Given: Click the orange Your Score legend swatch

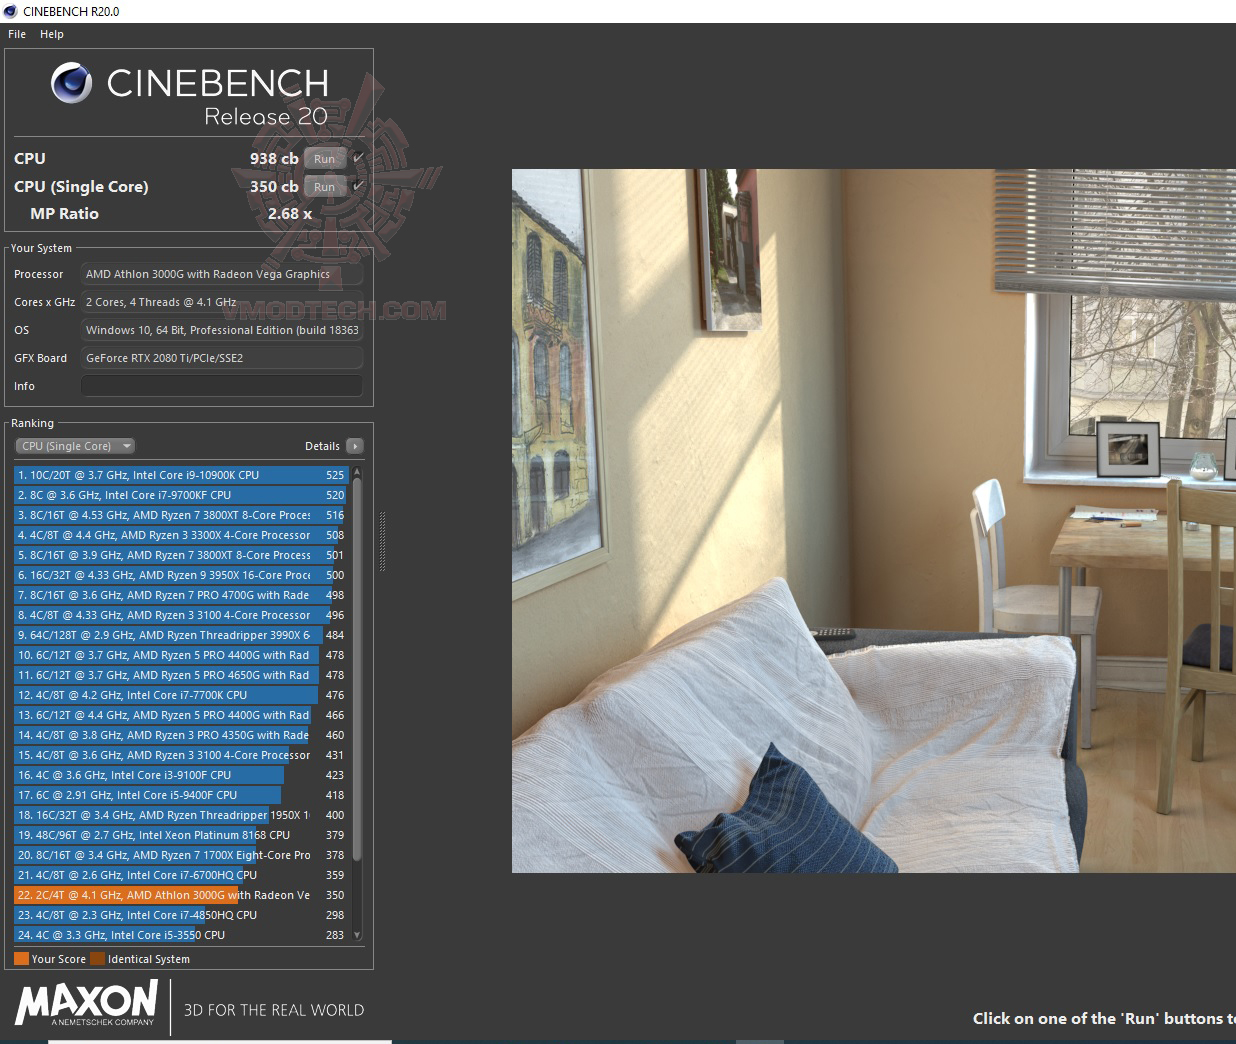Looking at the screenshot, I should (21, 959).
